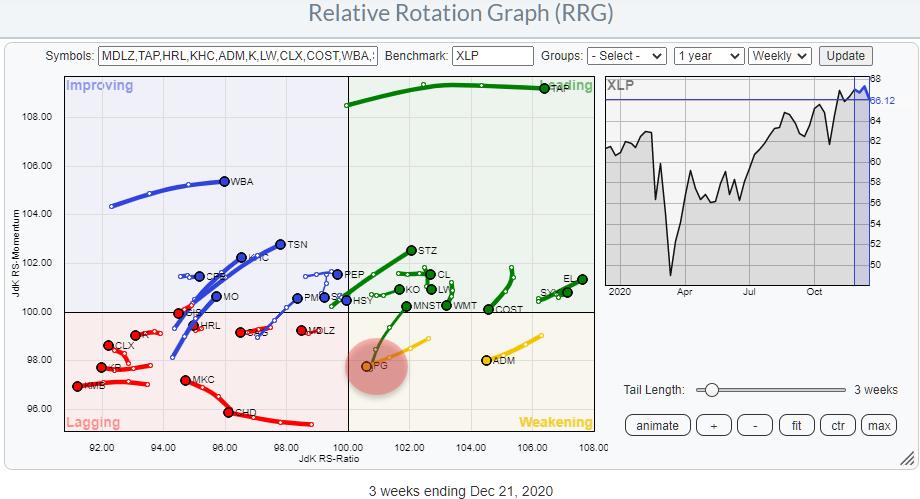
Task: Click the plus zoom-in button
Action: pyautogui.click(x=713, y=426)
